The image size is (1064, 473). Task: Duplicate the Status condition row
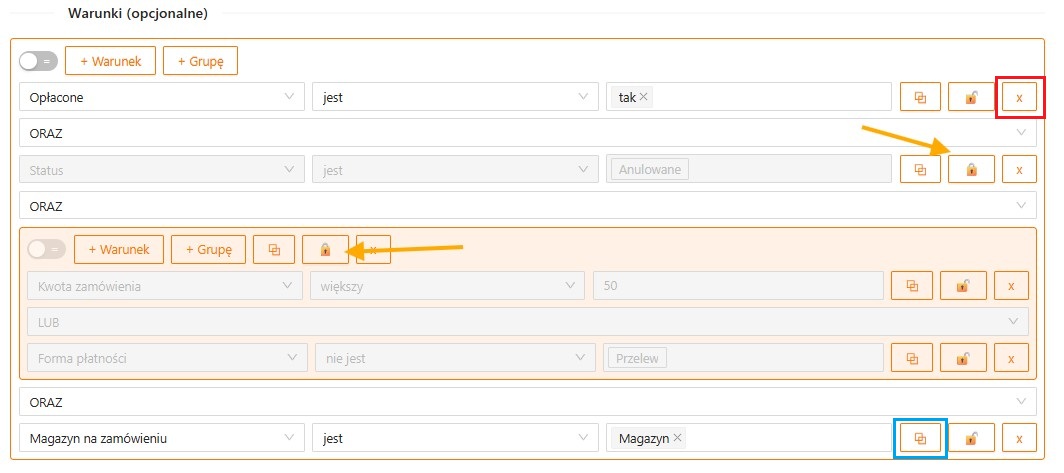[920, 169]
